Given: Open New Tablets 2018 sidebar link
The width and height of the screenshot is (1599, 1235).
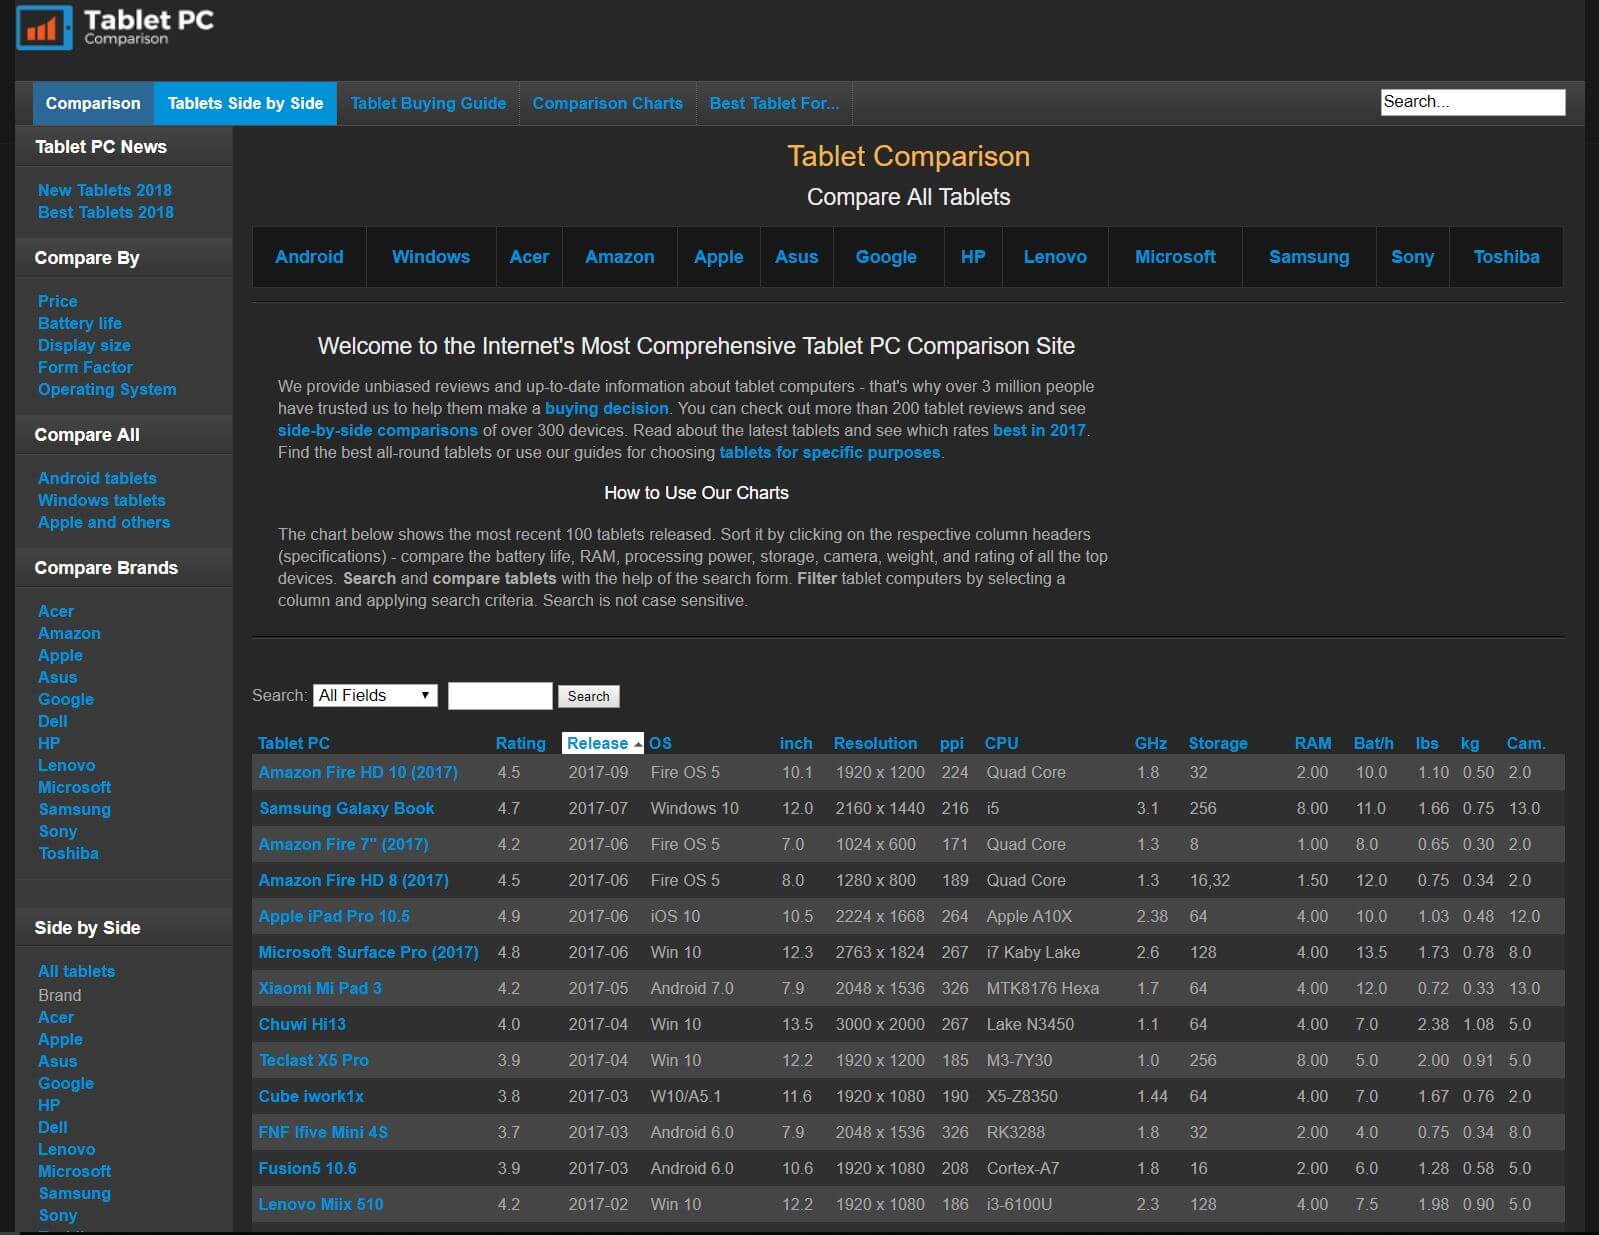Looking at the screenshot, I should point(105,190).
